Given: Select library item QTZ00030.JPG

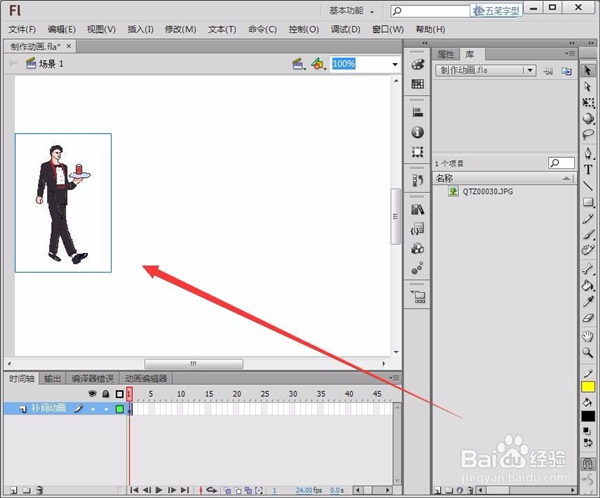Looking at the screenshot, I should point(488,191).
